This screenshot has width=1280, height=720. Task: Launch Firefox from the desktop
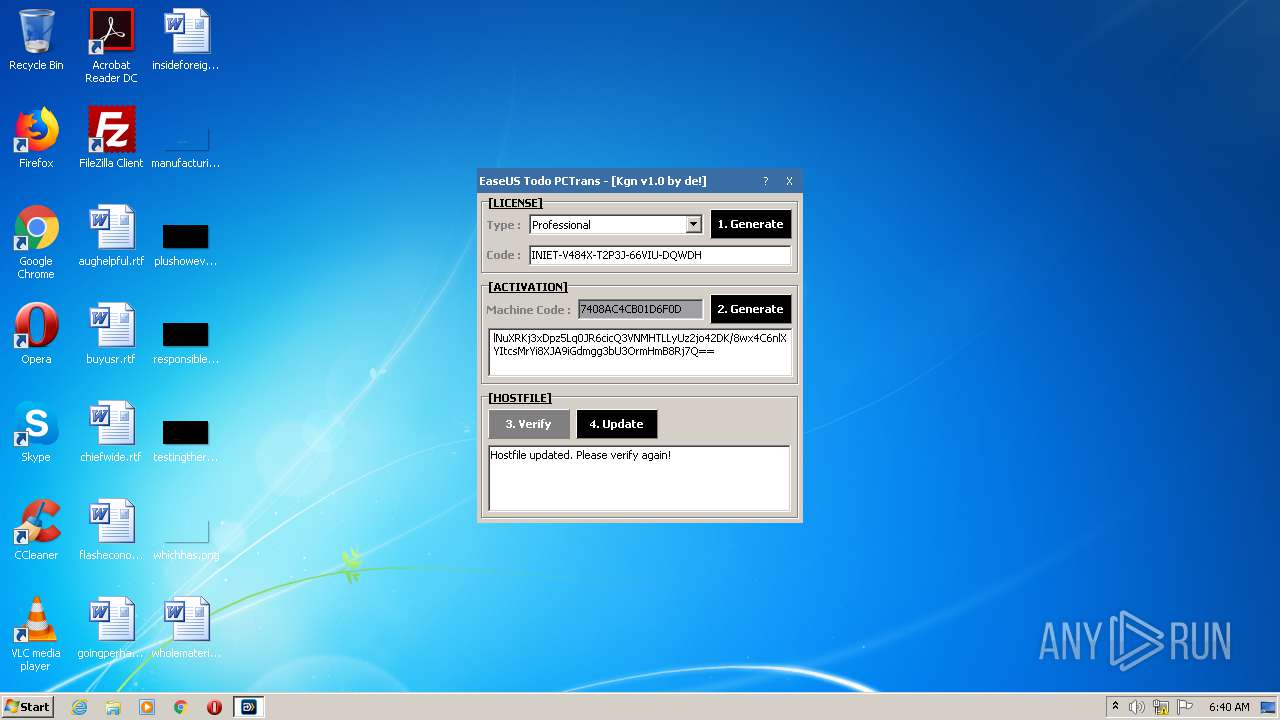click(36, 138)
